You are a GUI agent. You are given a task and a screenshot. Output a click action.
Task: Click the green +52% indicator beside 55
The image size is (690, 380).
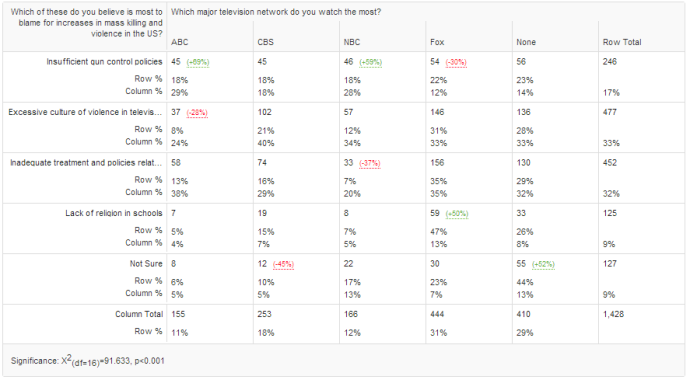pos(543,265)
